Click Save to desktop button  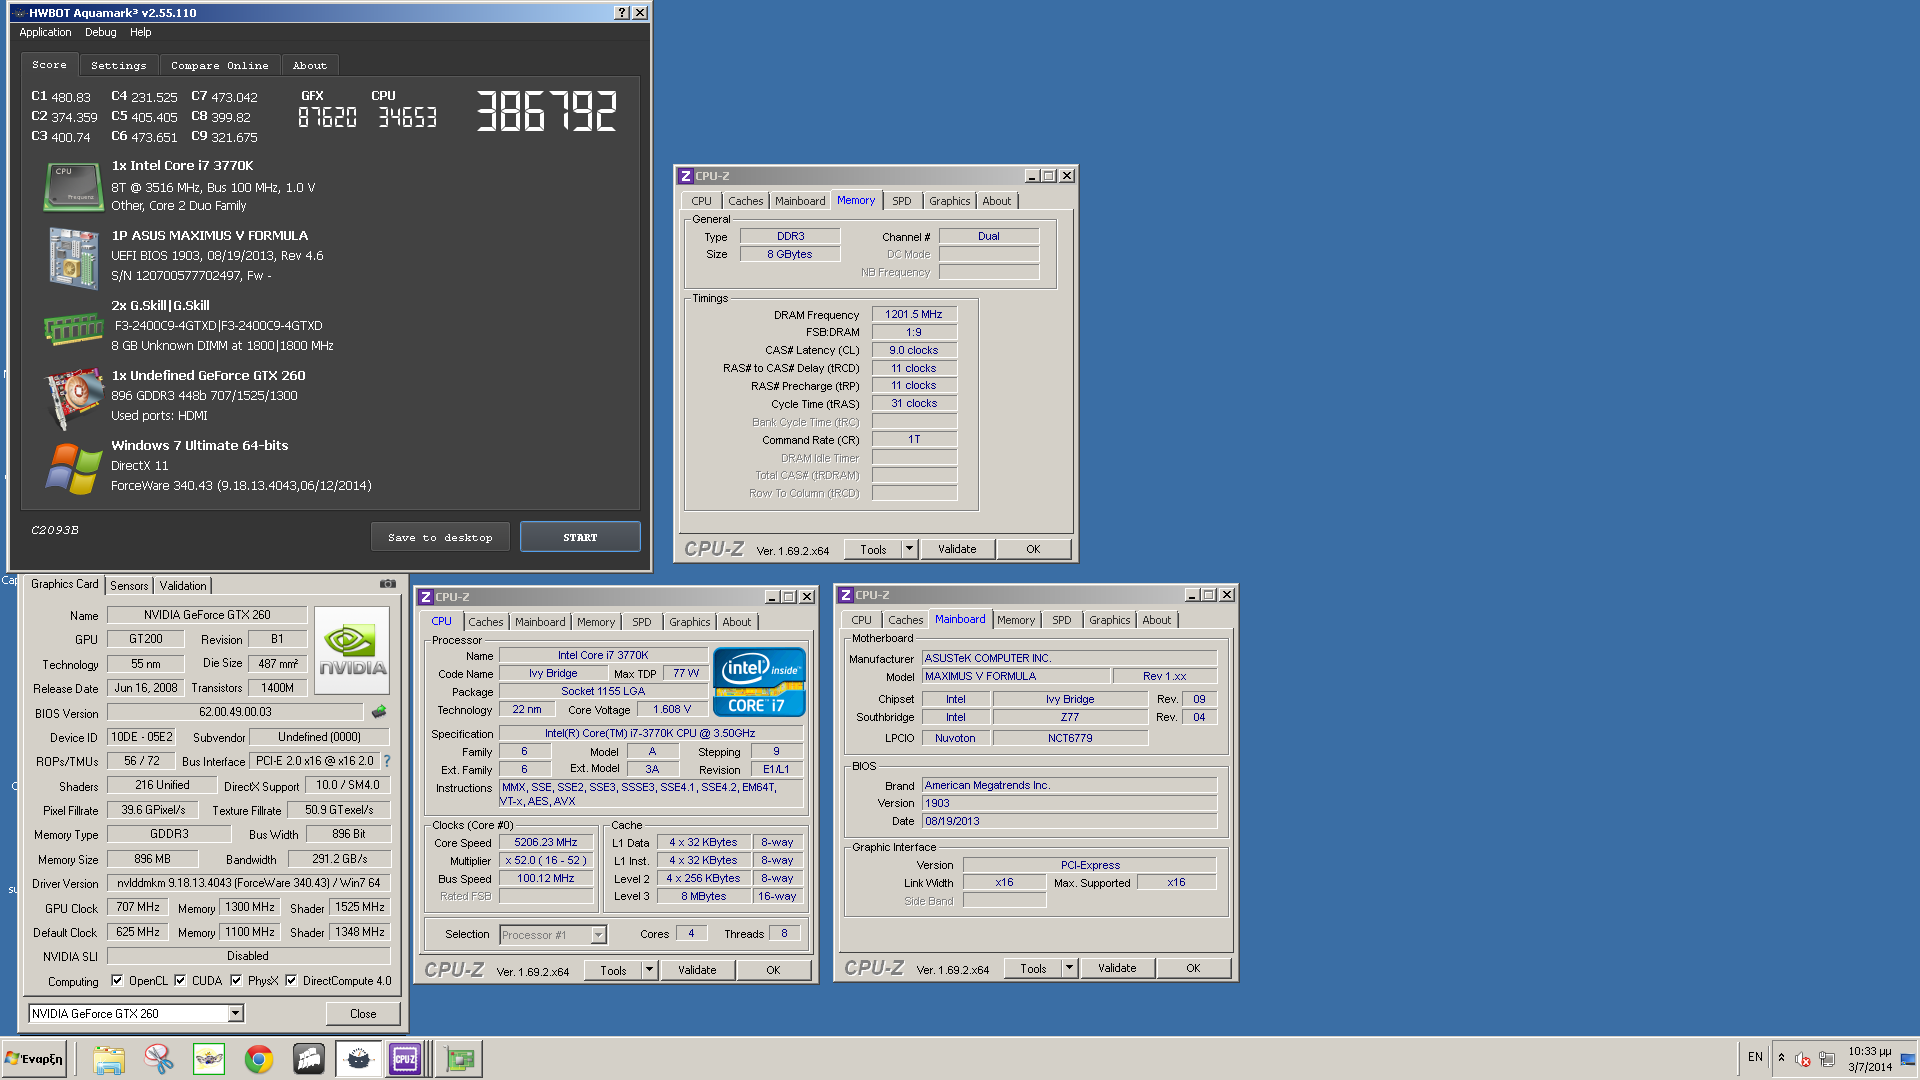(440, 537)
